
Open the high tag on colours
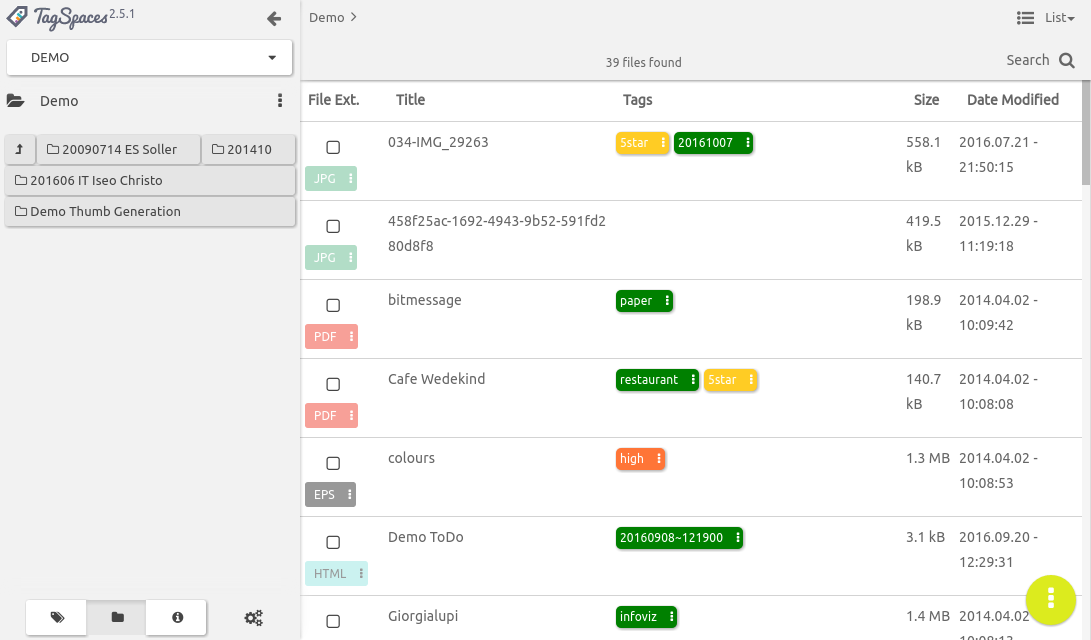(640, 458)
